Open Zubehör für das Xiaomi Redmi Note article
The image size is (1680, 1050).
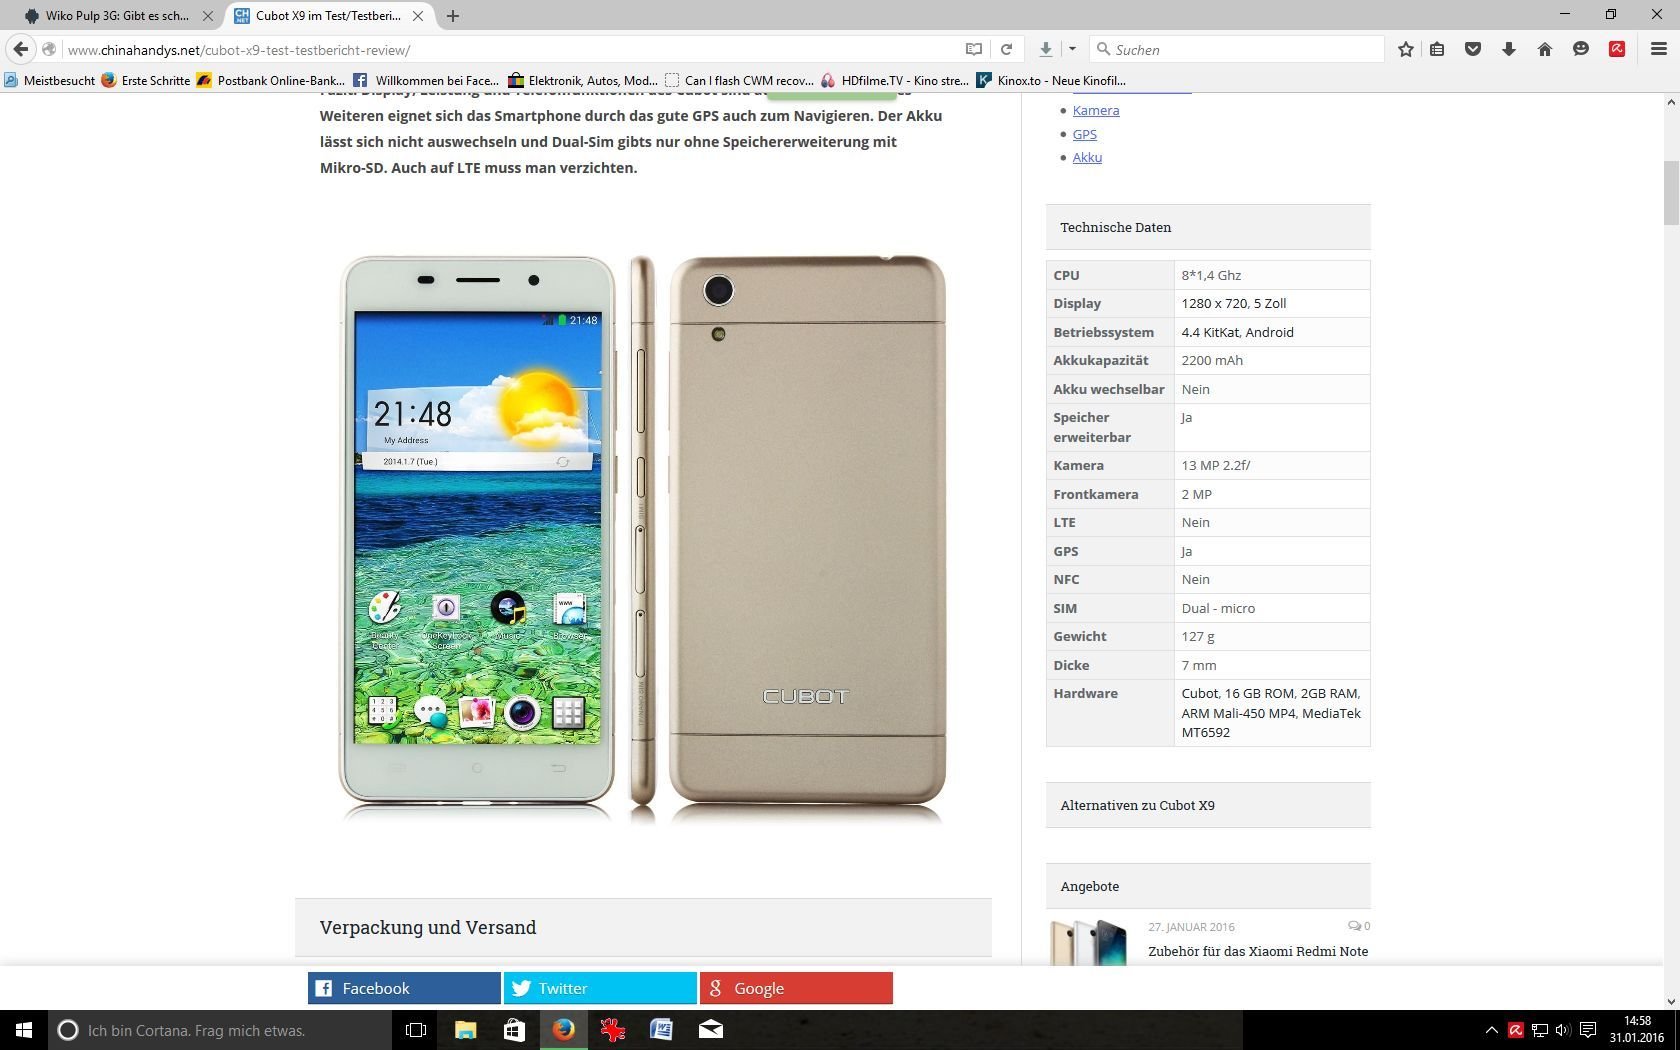click(1258, 951)
